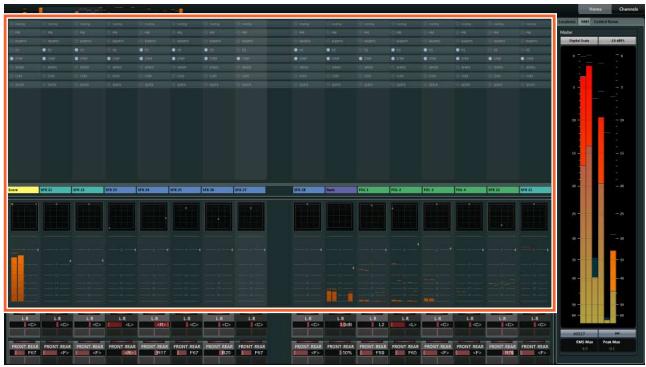This screenshot has width=646, height=367.
Task: Select the SFX 24 channel name label
Action: (152, 190)
